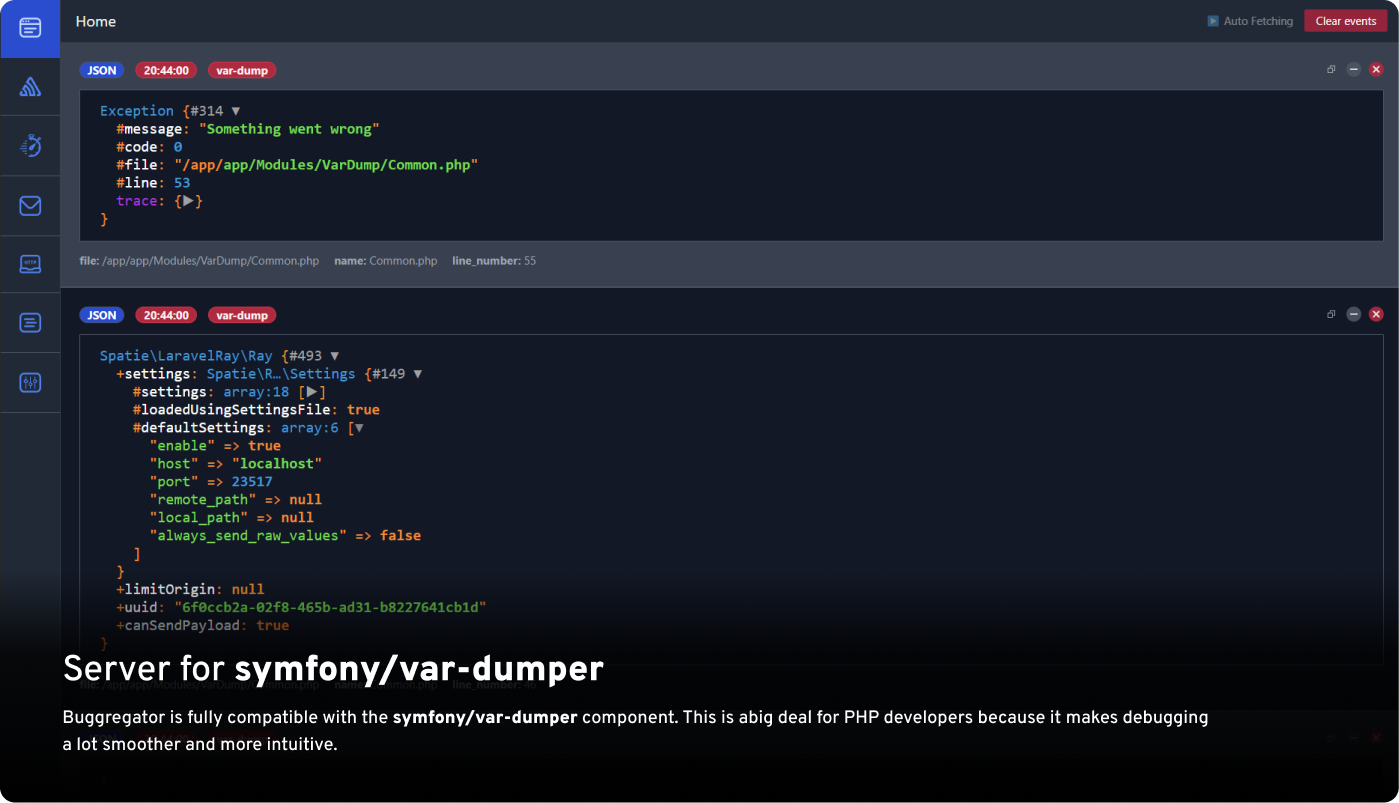Expand the settings array:18 entry
1399x803 pixels.
[x=311, y=391]
